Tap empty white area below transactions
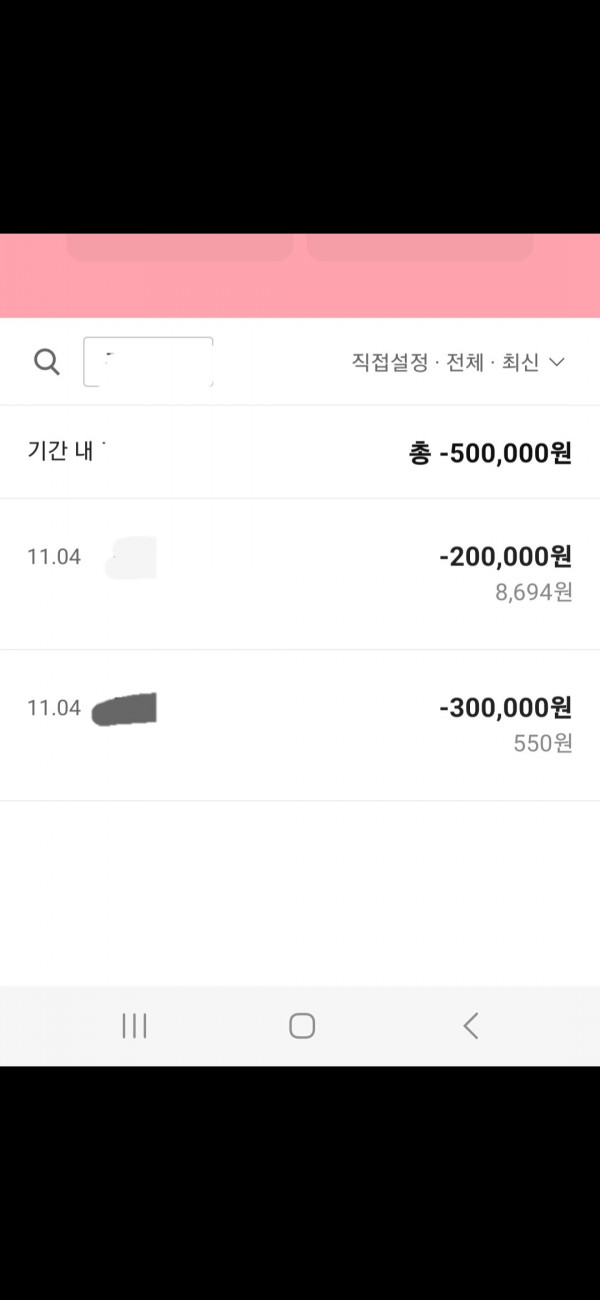Screen dimensions: 600x1300 coord(300,893)
